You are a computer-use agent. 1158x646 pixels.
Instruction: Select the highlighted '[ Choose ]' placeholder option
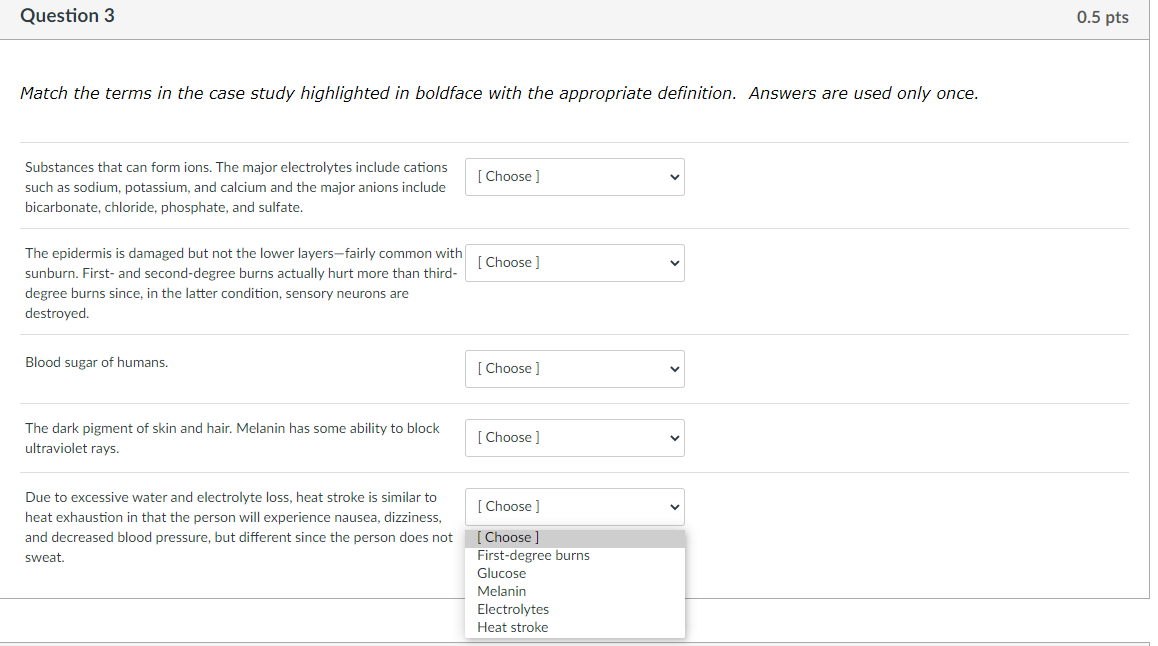tap(575, 538)
